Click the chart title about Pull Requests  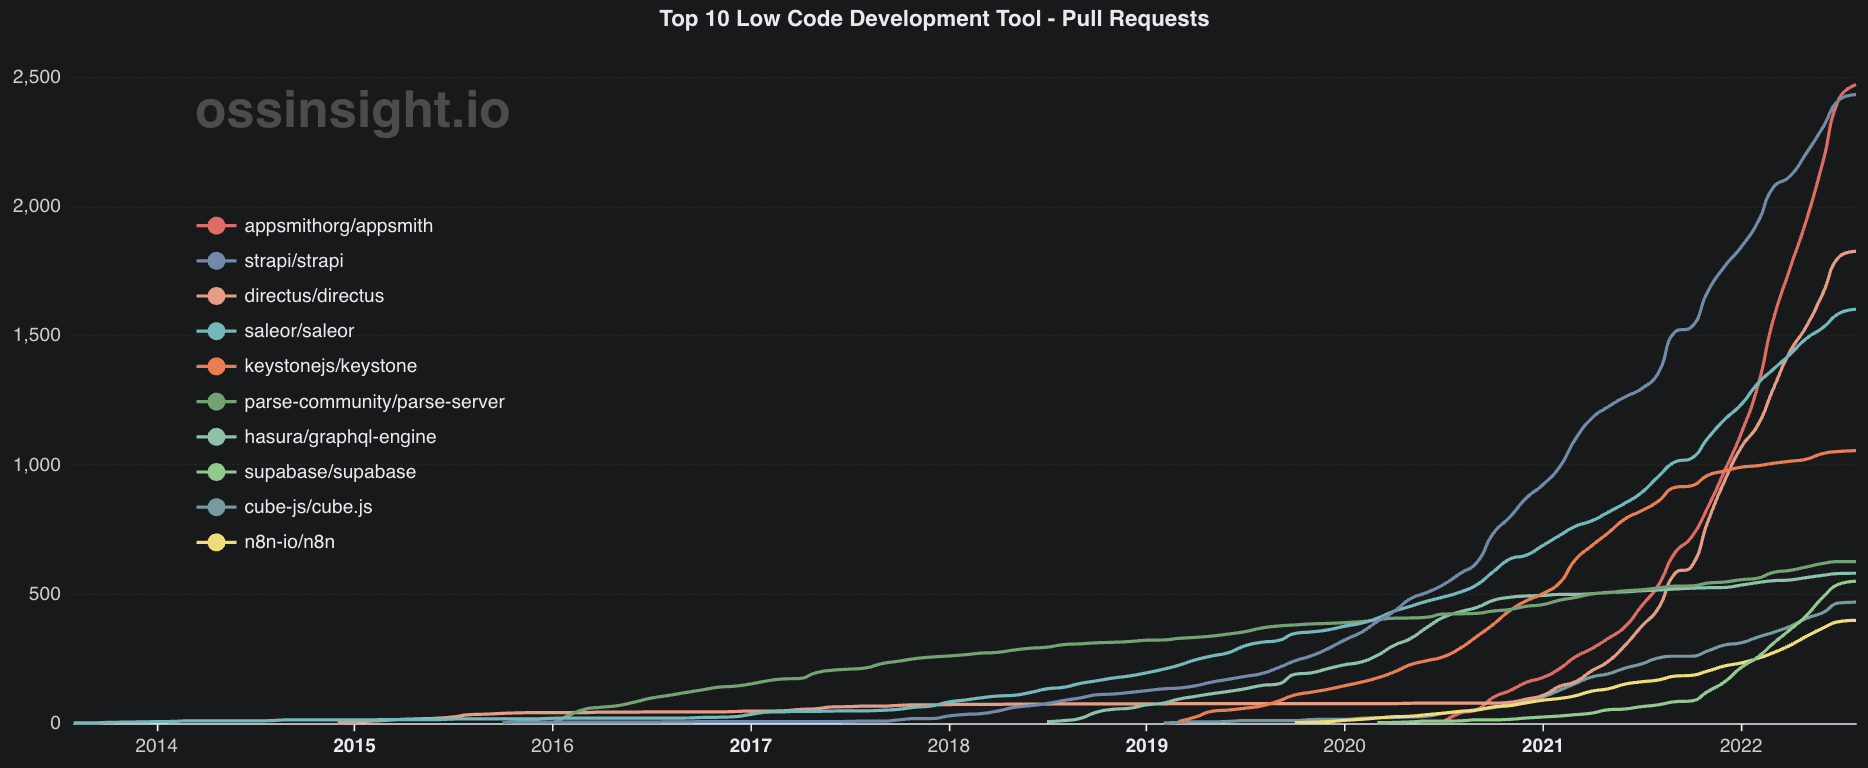tap(934, 19)
